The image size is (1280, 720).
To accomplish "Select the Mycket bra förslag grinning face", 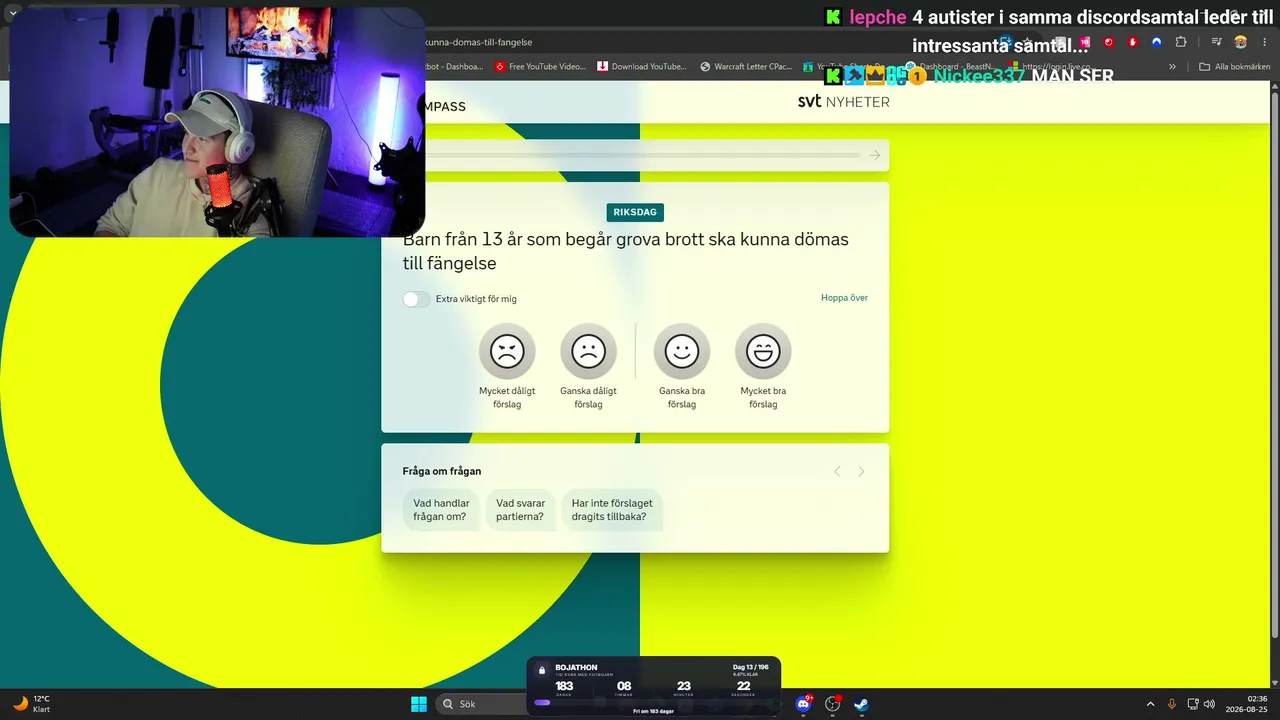I will (763, 351).
